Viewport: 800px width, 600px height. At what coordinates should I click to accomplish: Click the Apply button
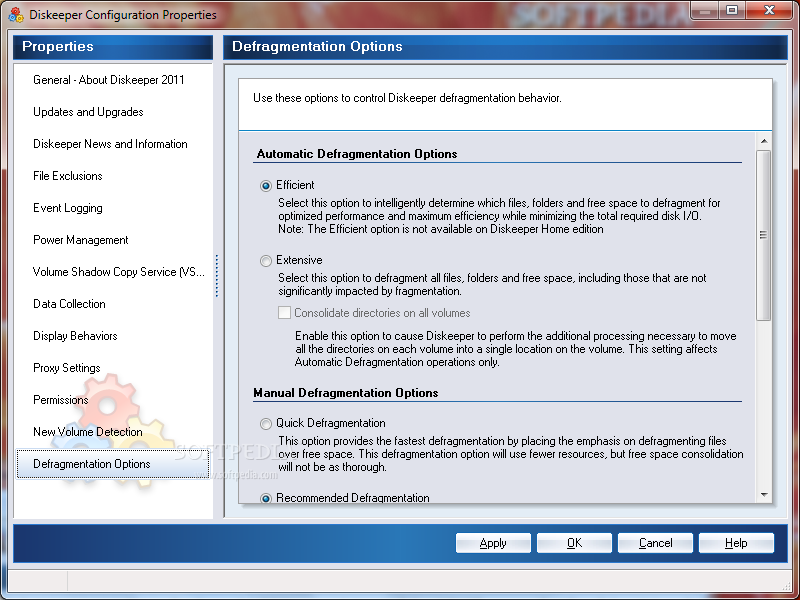(x=493, y=543)
